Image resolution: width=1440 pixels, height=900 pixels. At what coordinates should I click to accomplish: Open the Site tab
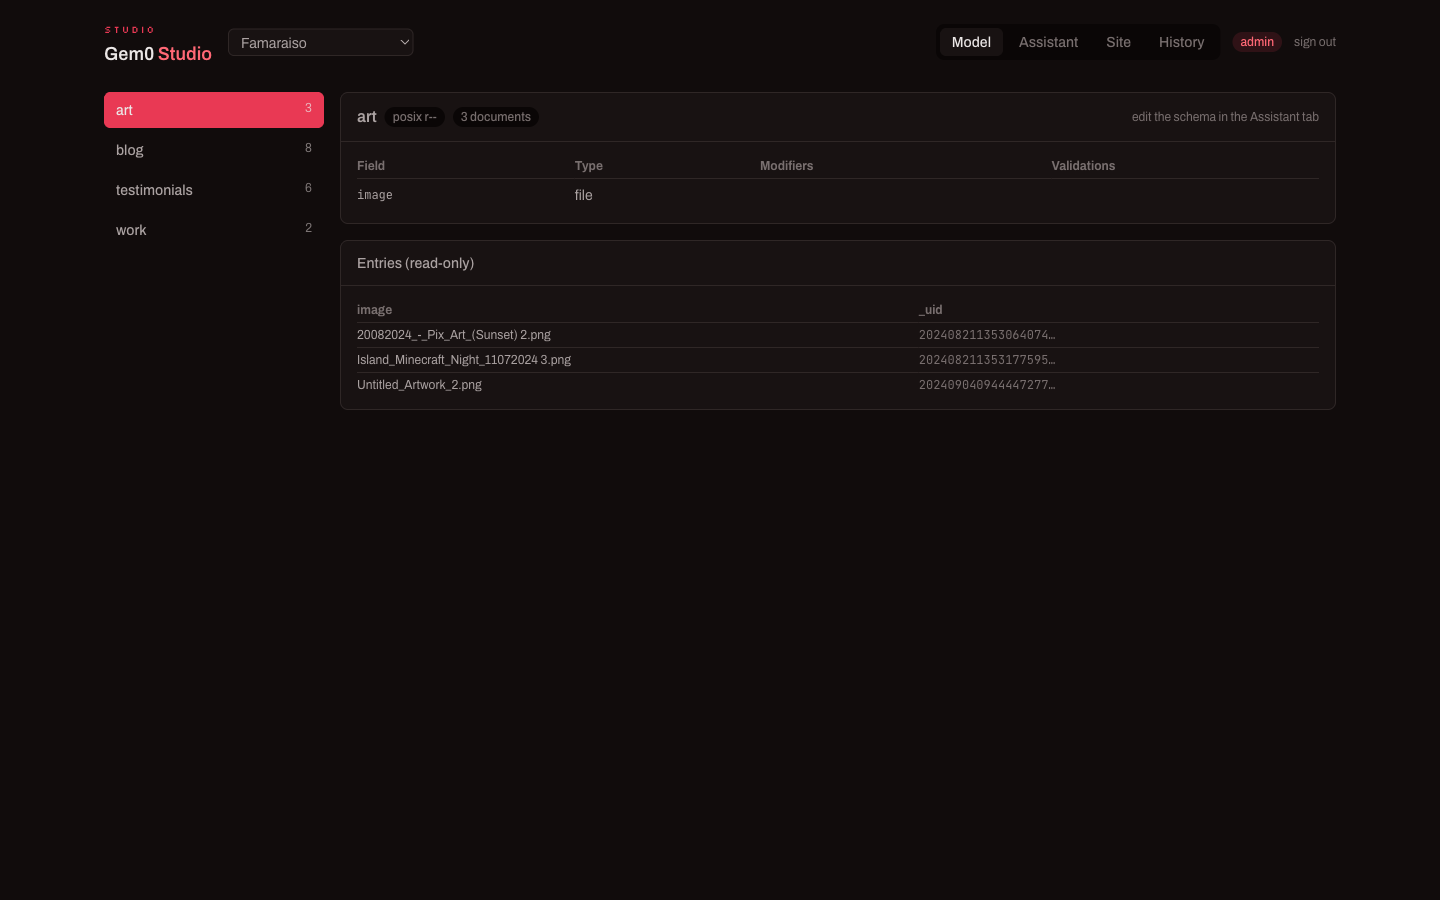click(x=1118, y=42)
